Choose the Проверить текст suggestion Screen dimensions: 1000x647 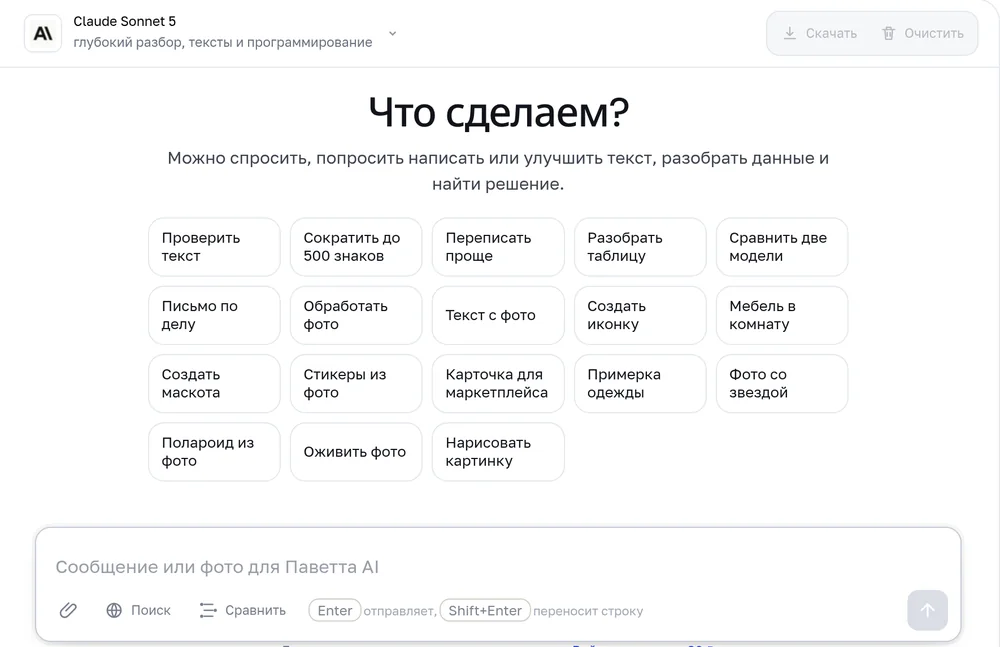point(214,247)
